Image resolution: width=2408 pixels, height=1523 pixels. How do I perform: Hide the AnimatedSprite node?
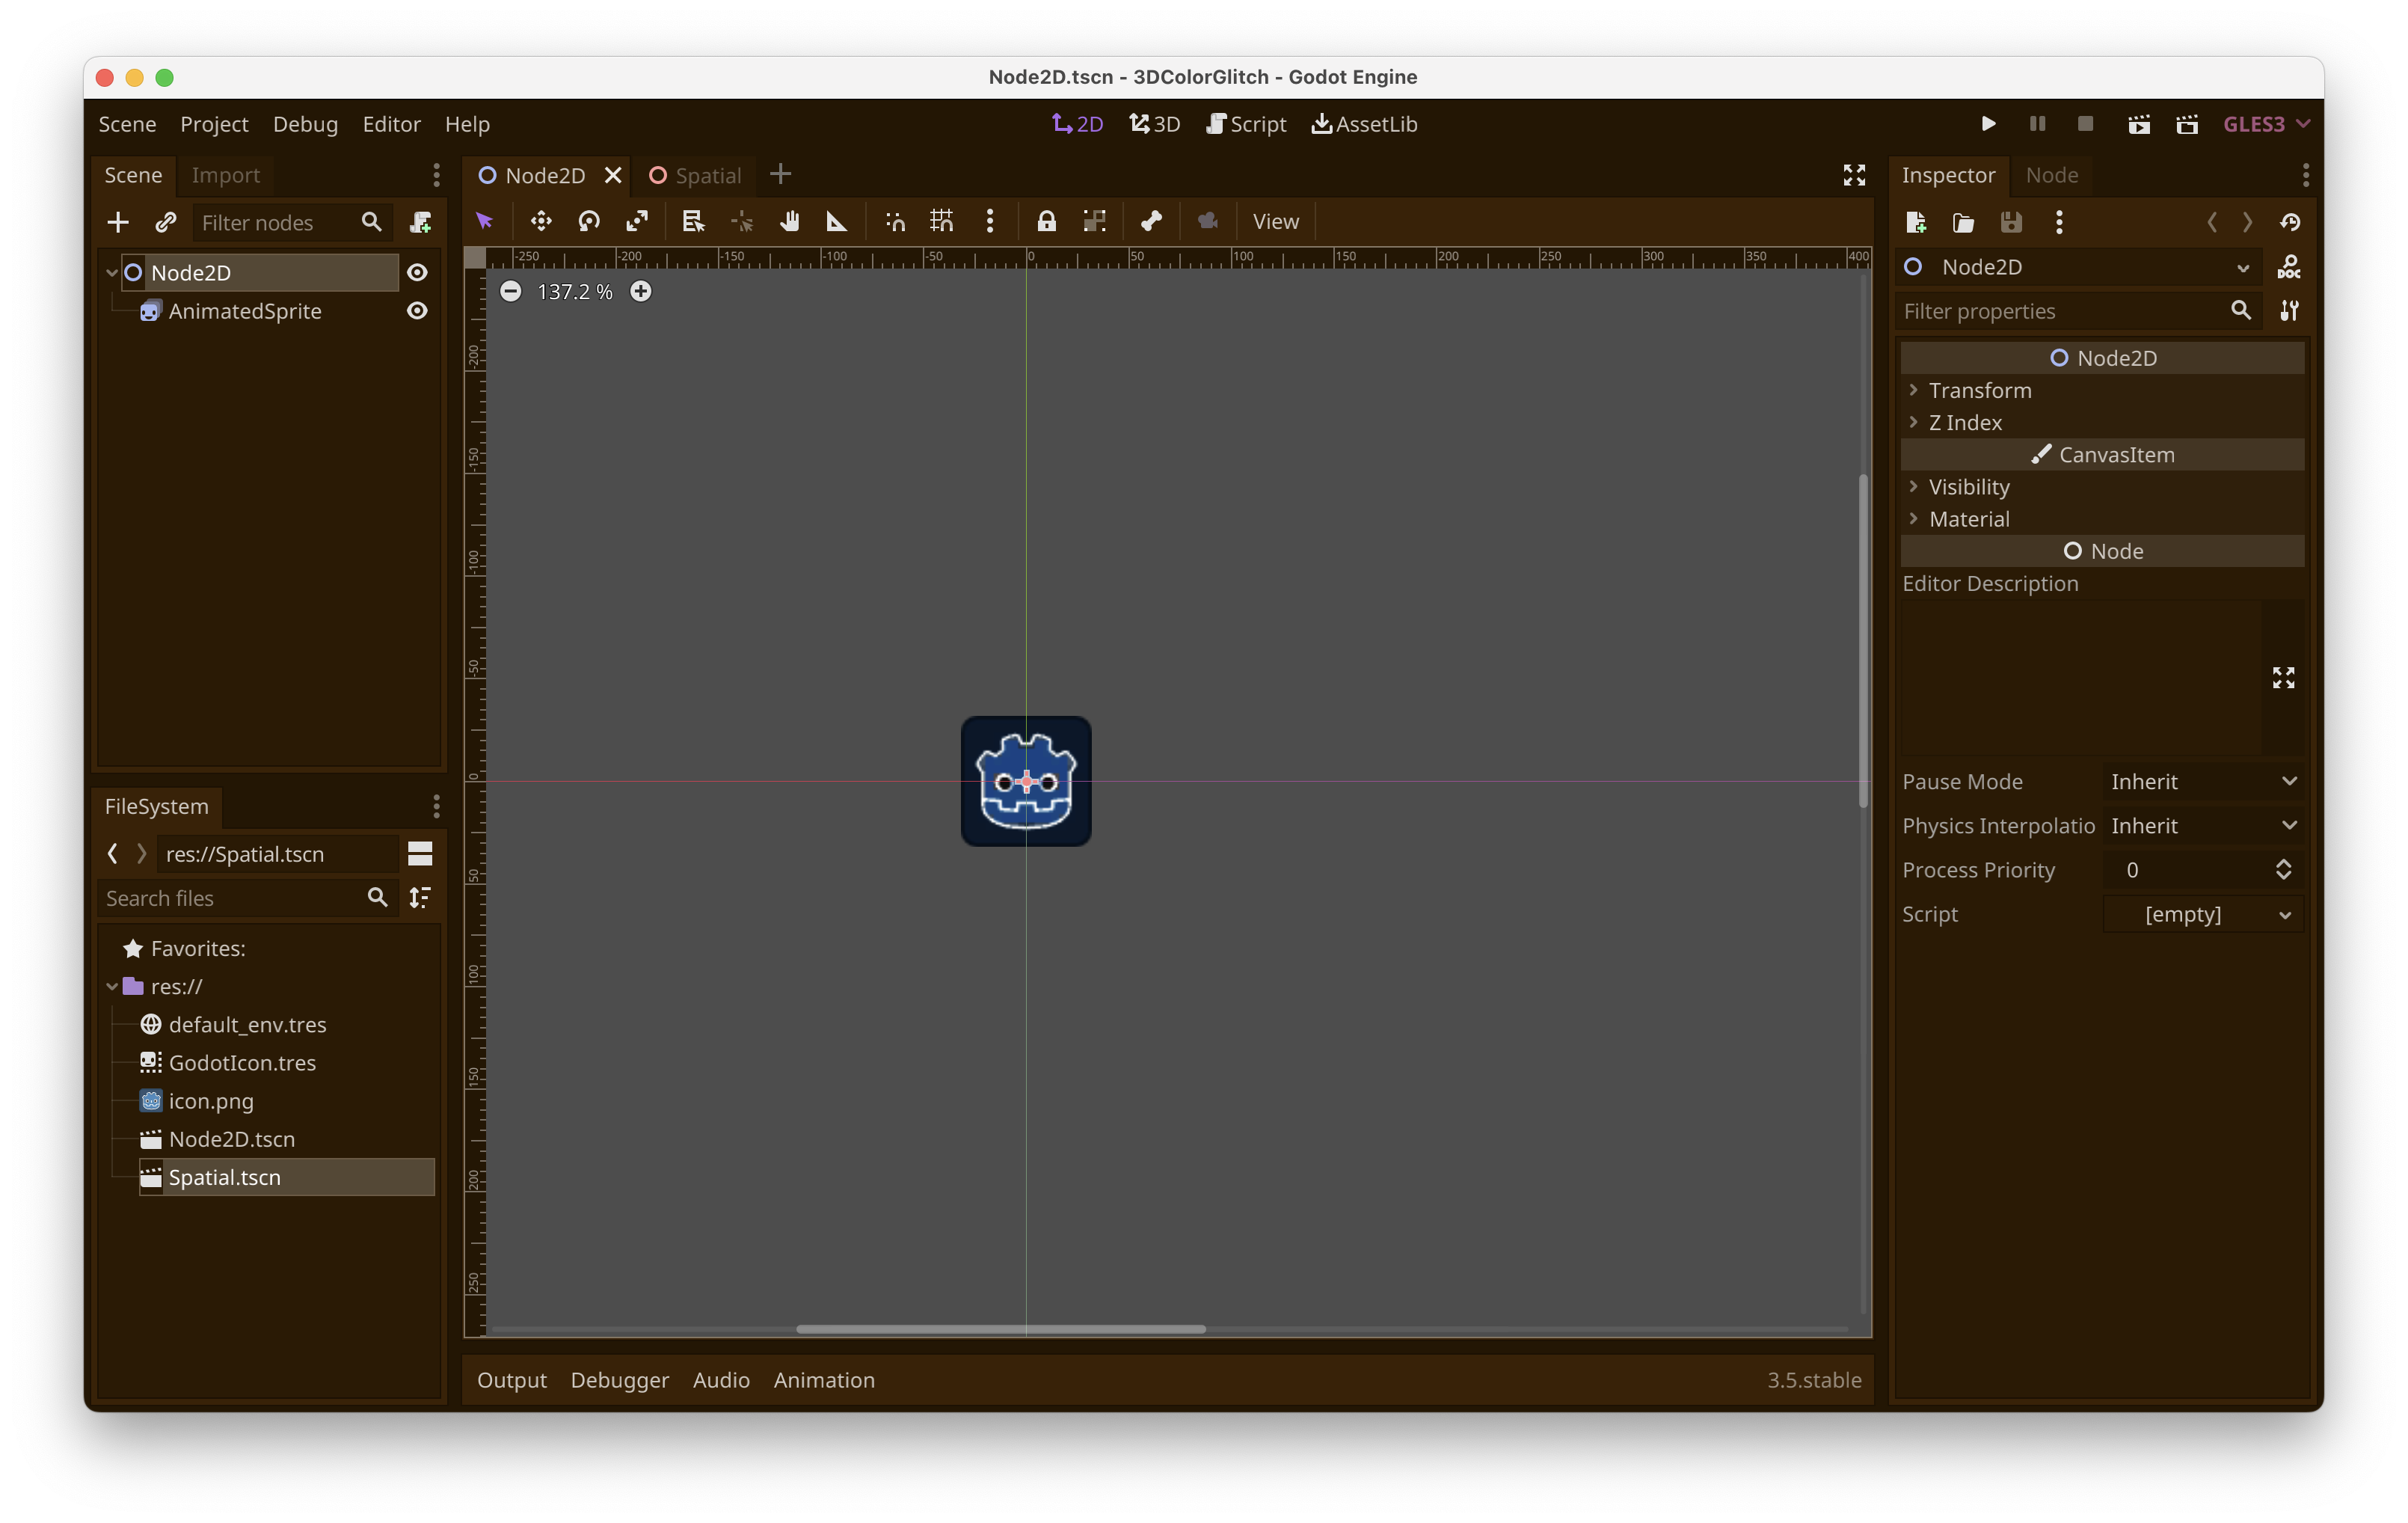click(x=417, y=311)
